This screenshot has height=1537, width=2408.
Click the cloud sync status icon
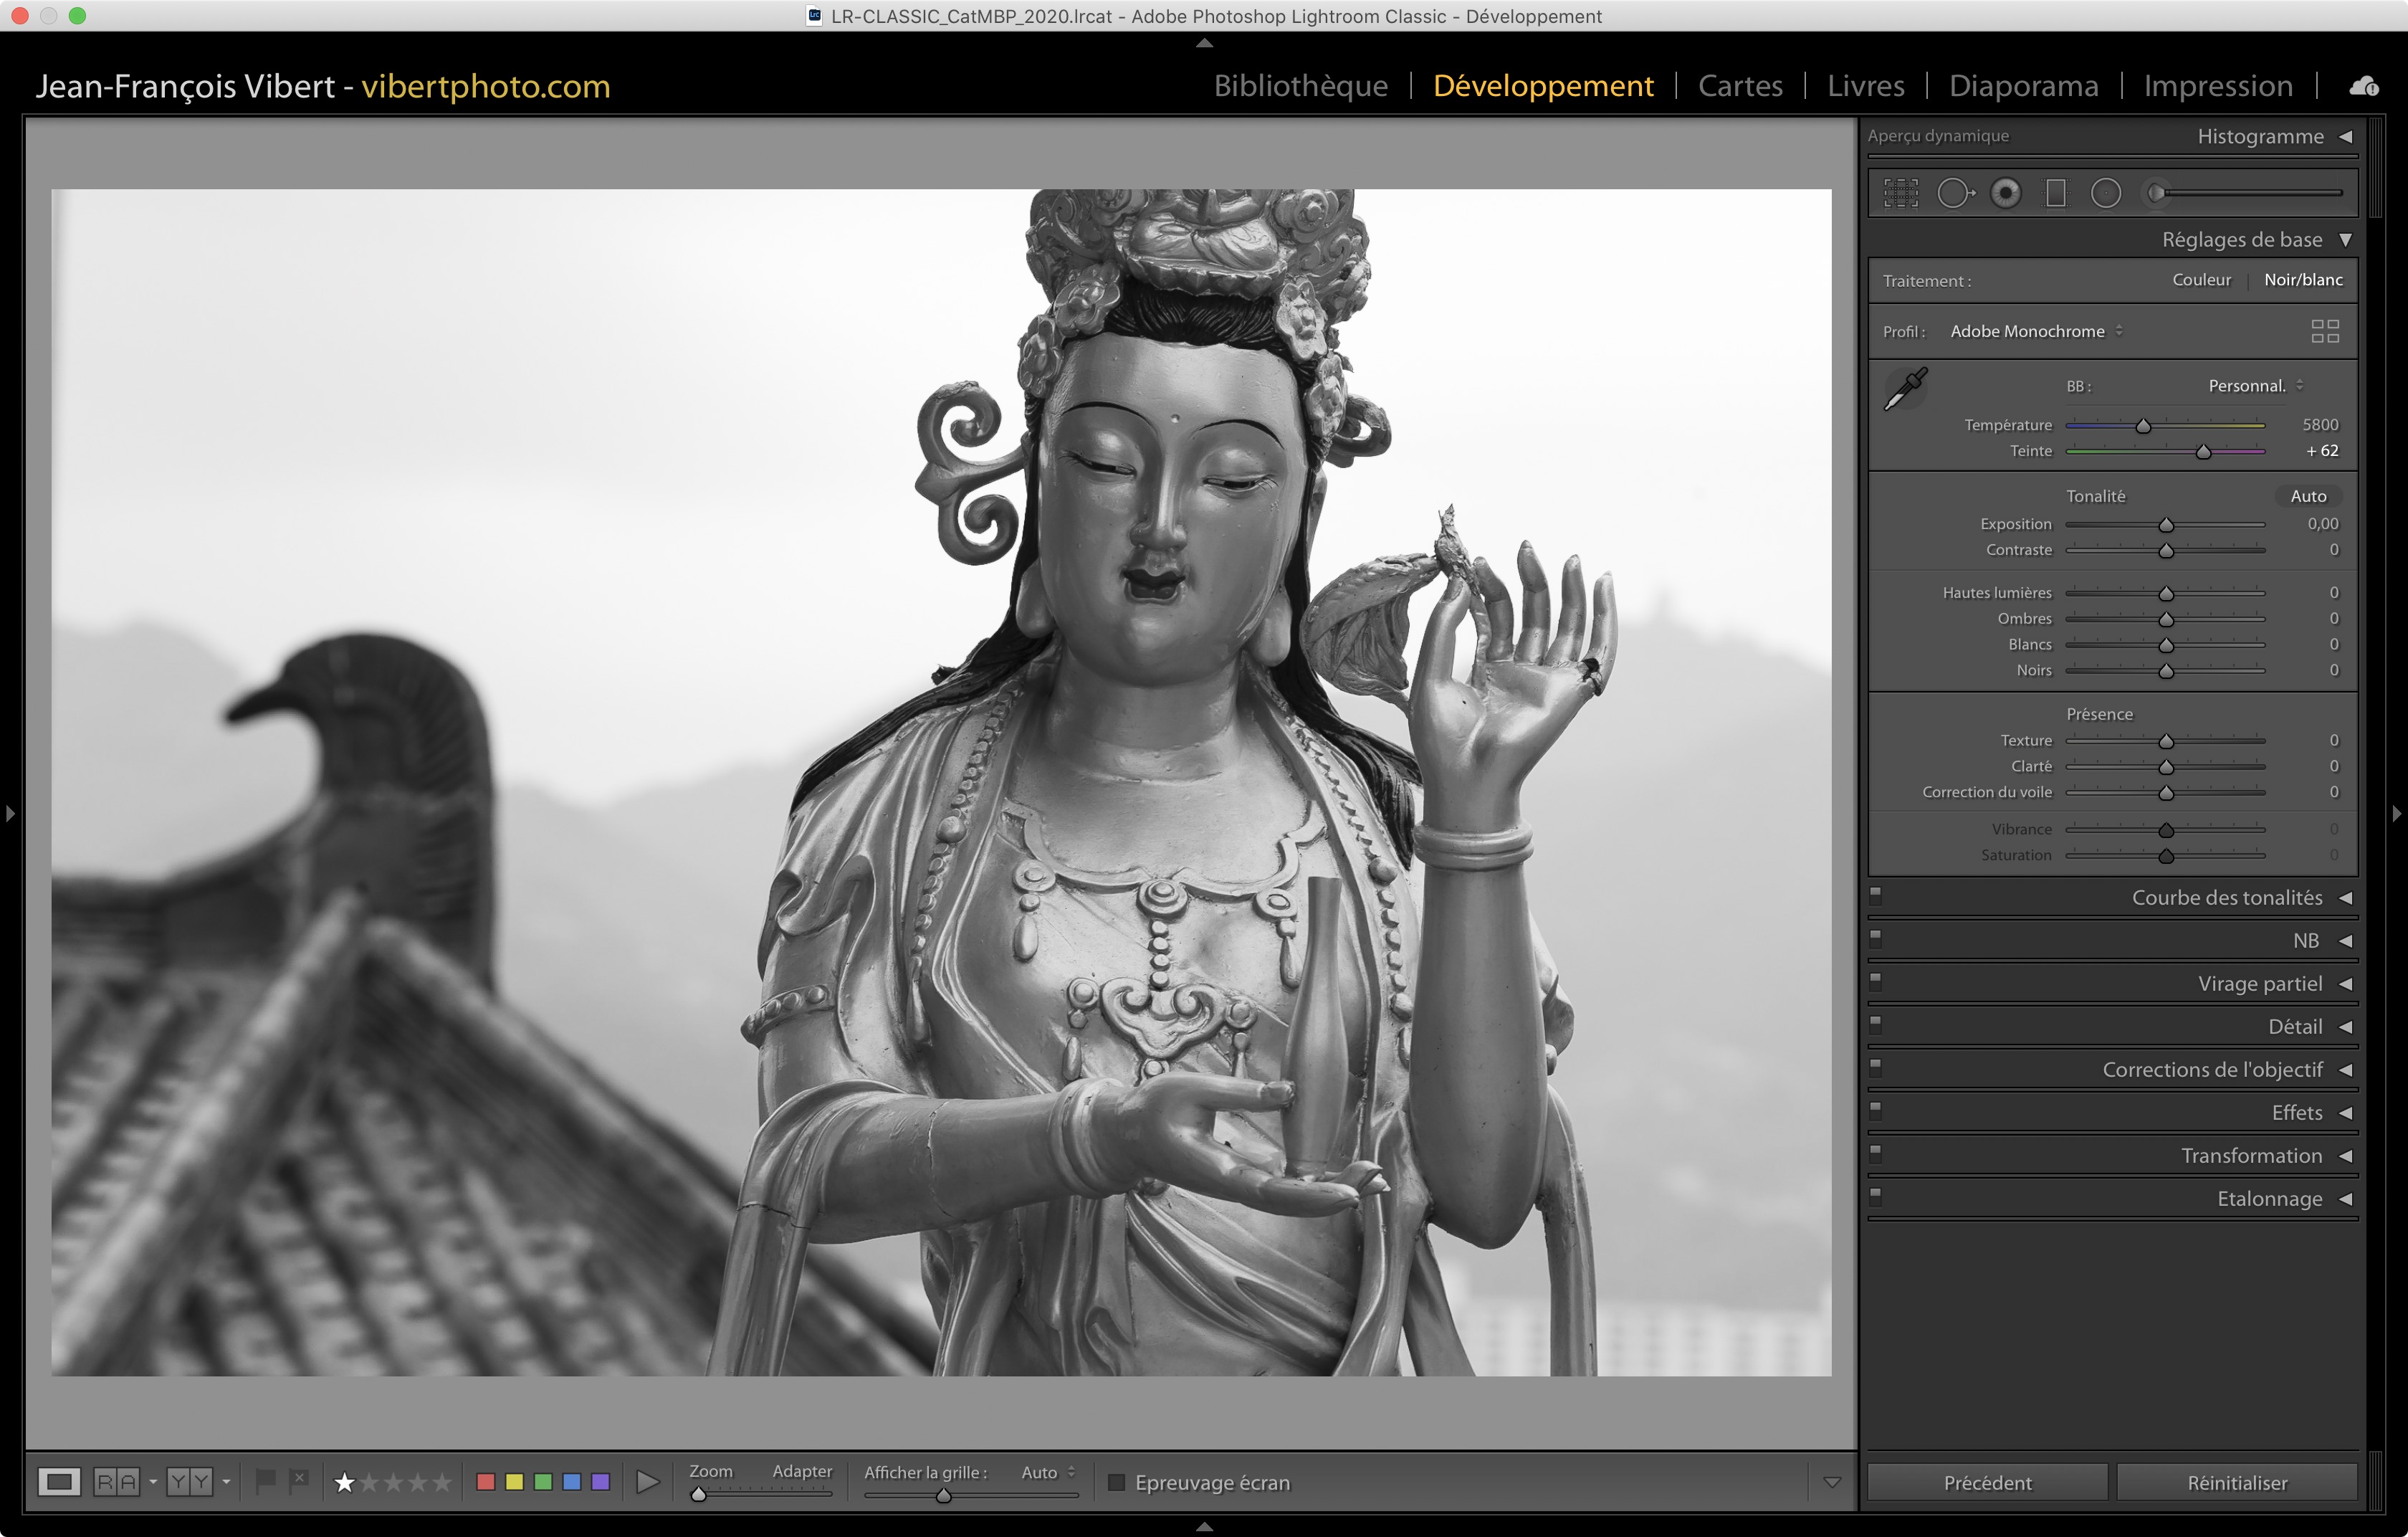2363,87
